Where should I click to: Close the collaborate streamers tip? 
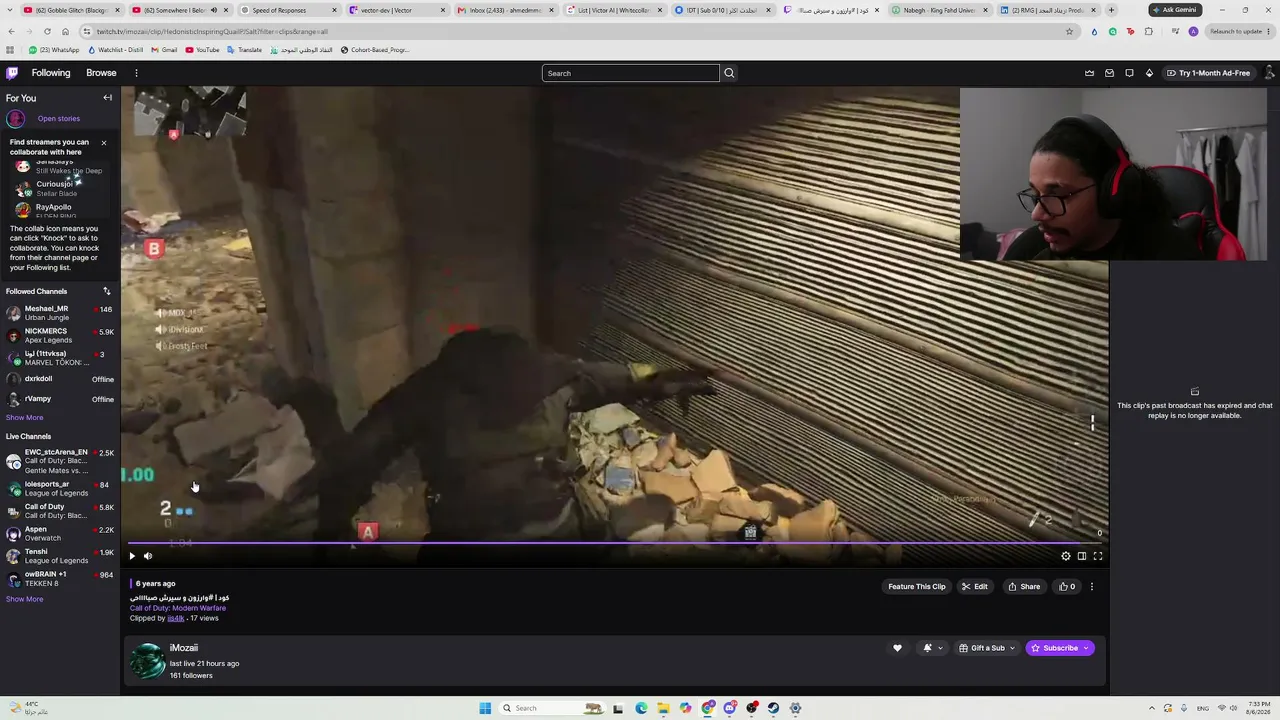[x=103, y=143]
